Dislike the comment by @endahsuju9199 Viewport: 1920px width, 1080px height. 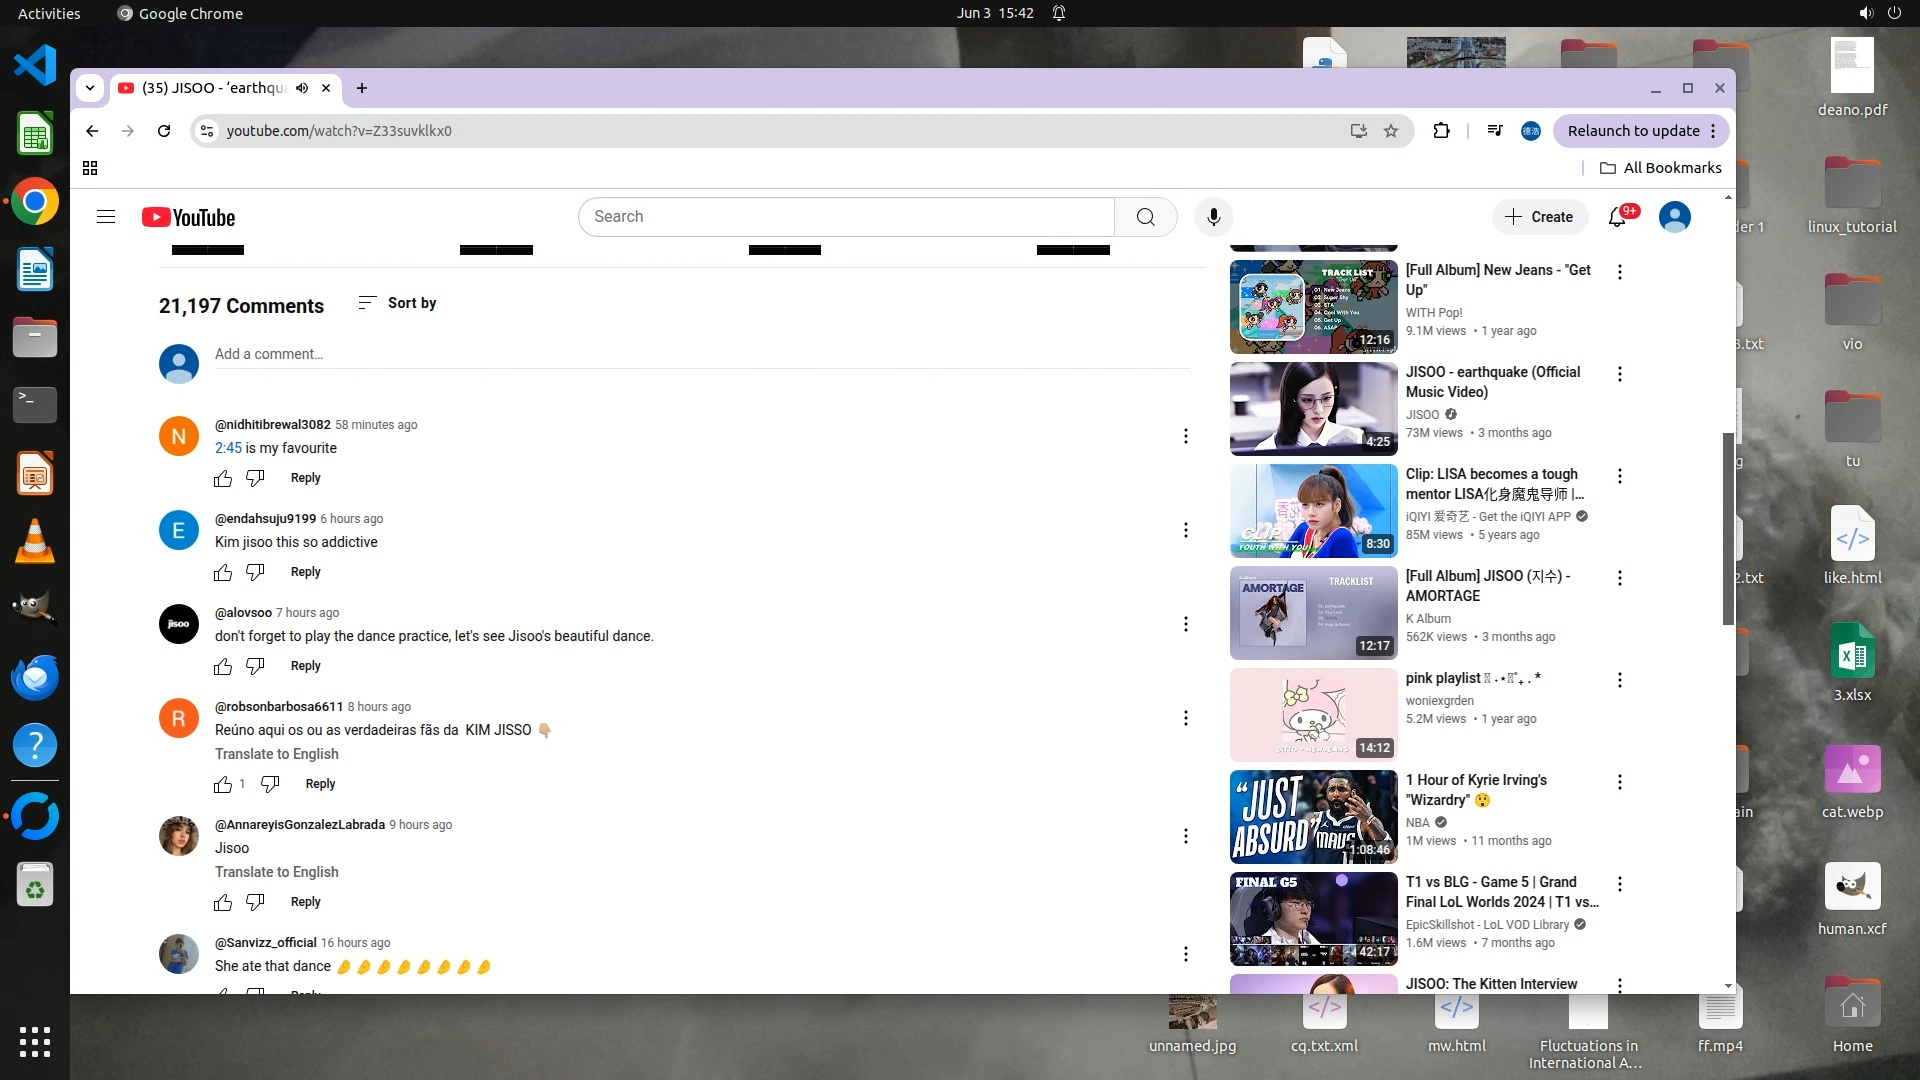point(256,572)
